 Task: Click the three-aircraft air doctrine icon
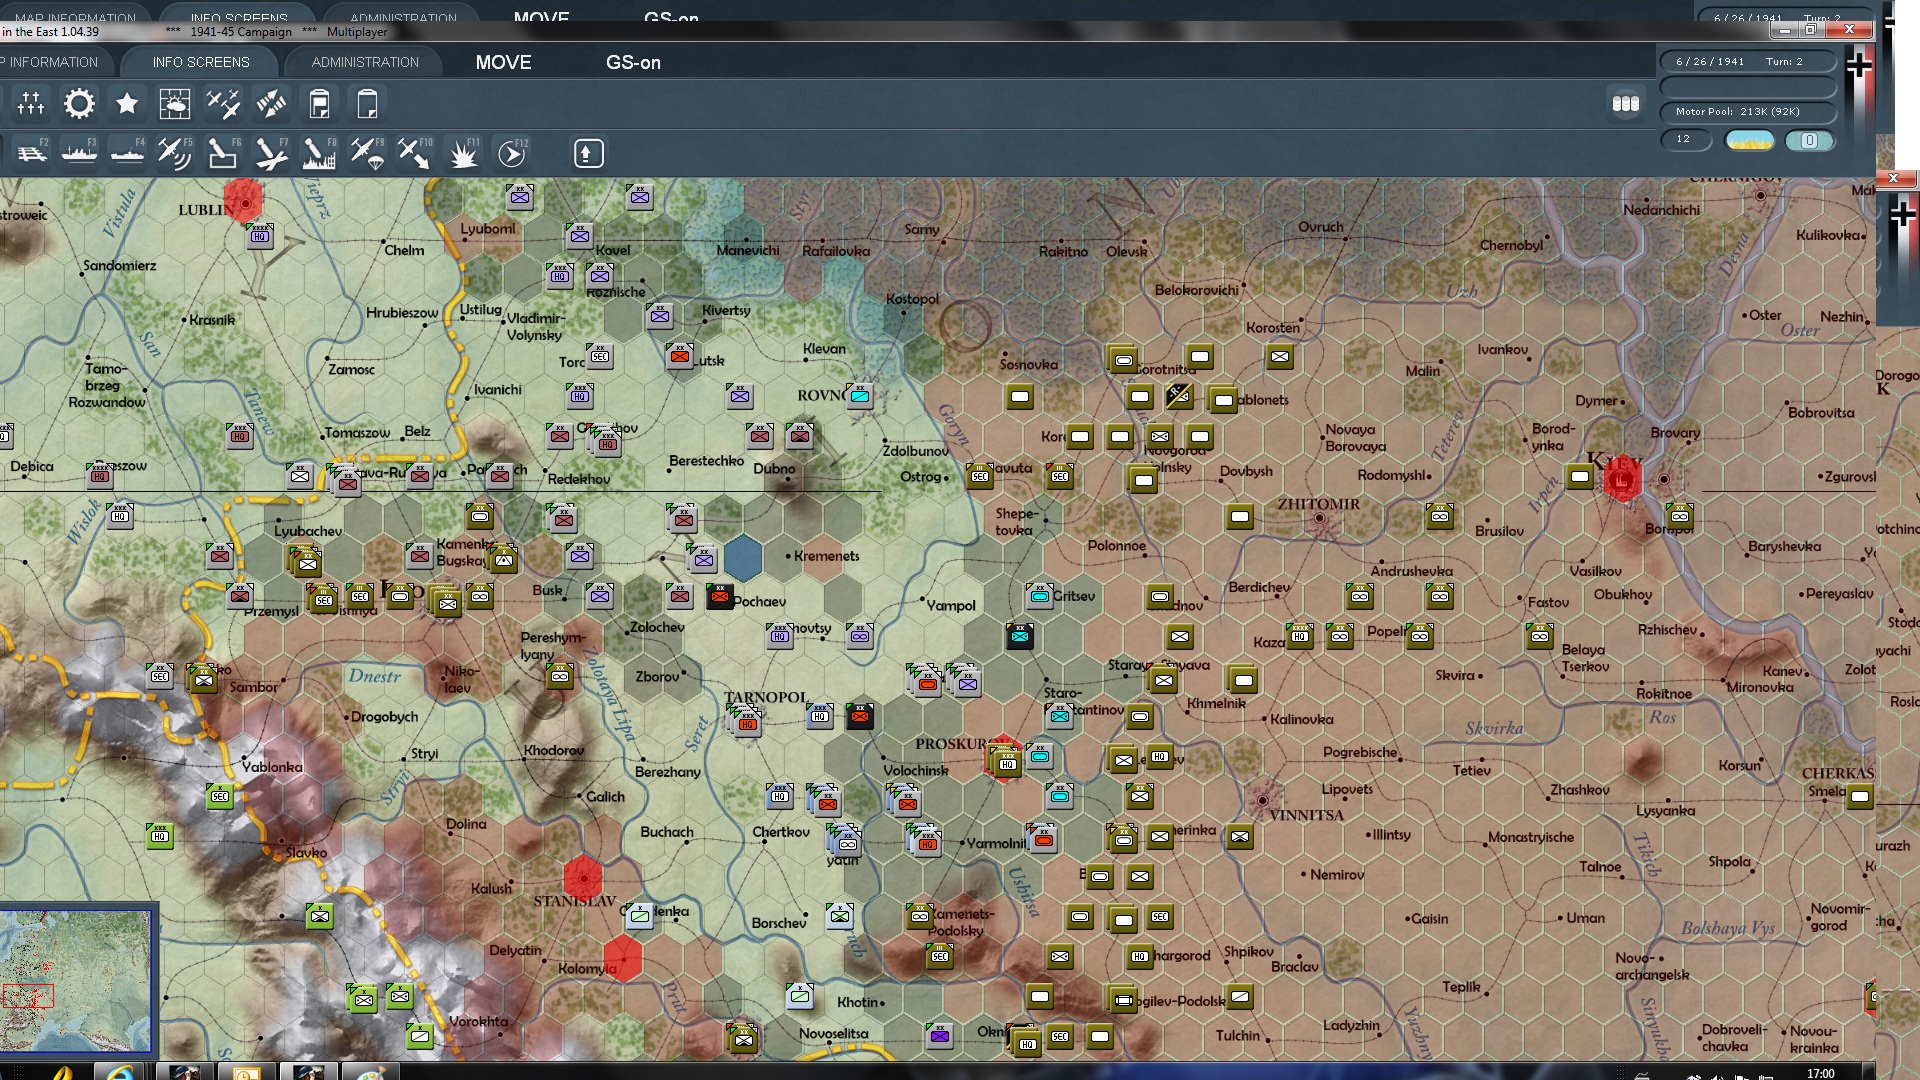pos(223,103)
